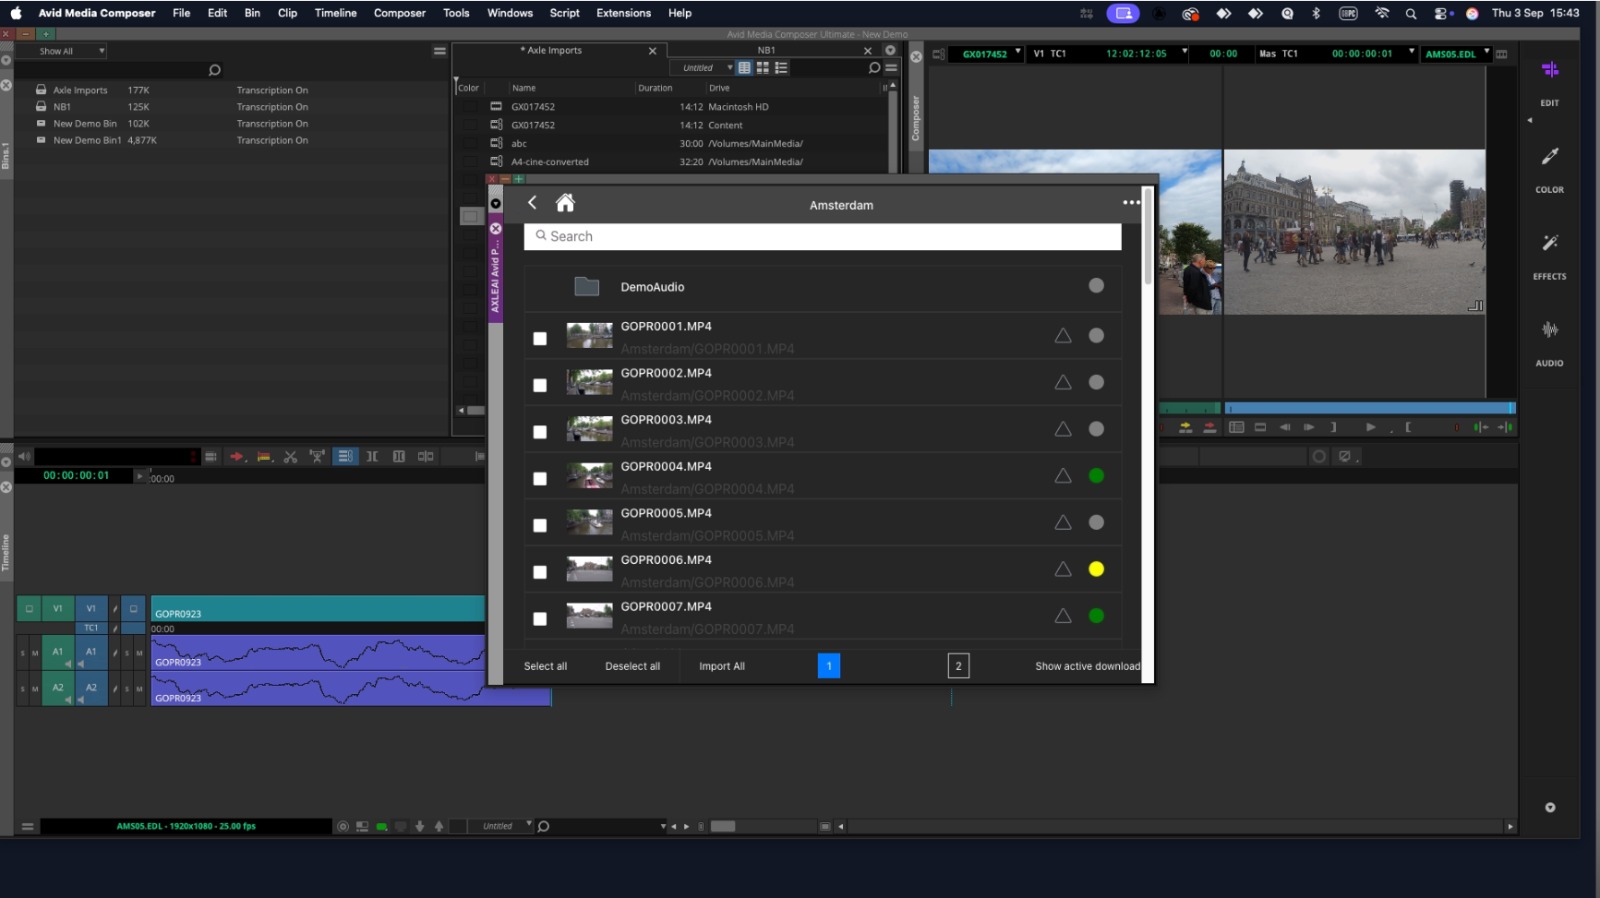Check the GOPR0005.MP4 checkbox

(x=540, y=526)
